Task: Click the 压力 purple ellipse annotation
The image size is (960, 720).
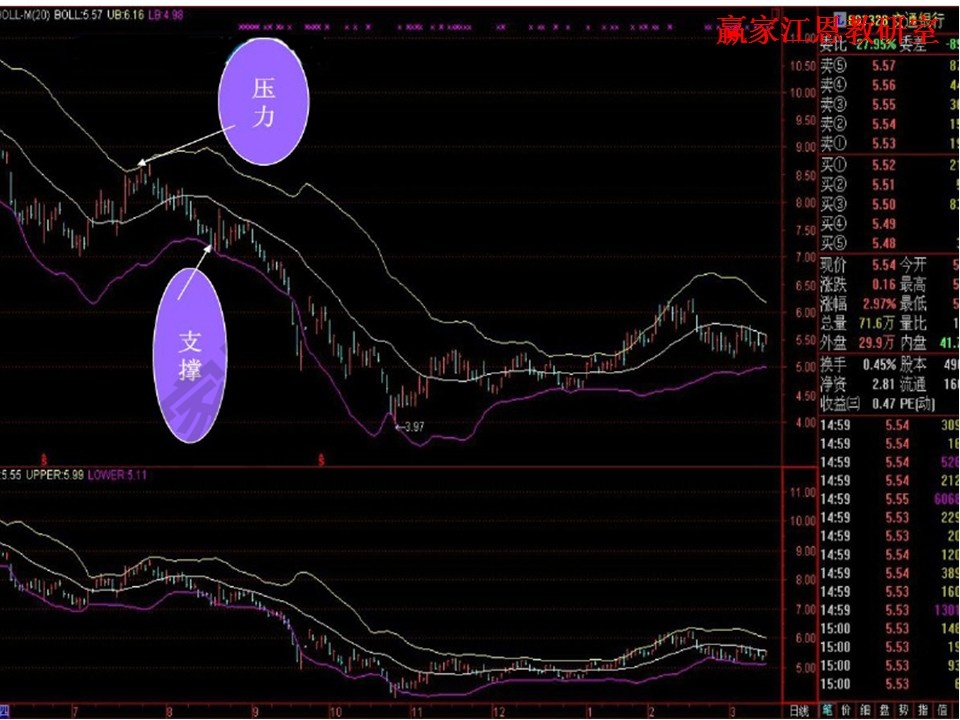Action: point(263,103)
